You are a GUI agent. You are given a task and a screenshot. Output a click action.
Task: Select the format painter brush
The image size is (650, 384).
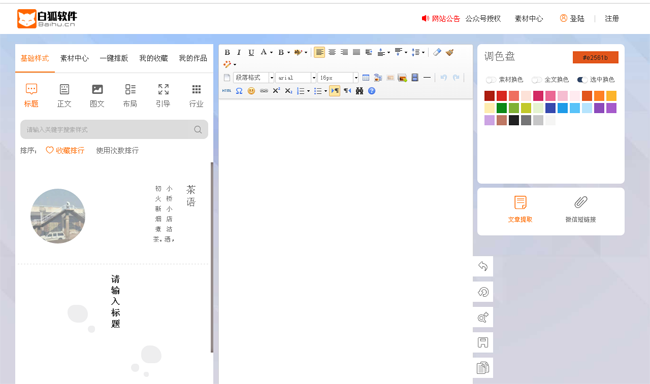pyautogui.click(x=450, y=52)
